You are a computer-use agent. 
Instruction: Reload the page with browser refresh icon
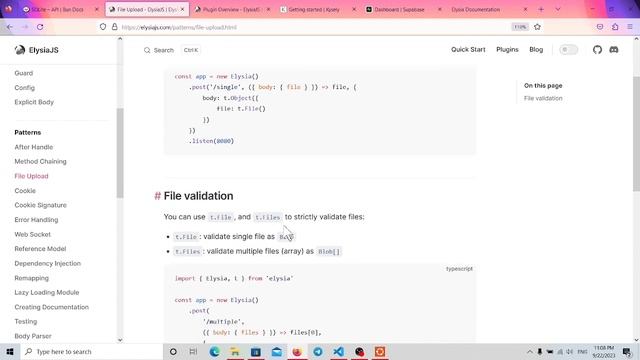click(40, 27)
